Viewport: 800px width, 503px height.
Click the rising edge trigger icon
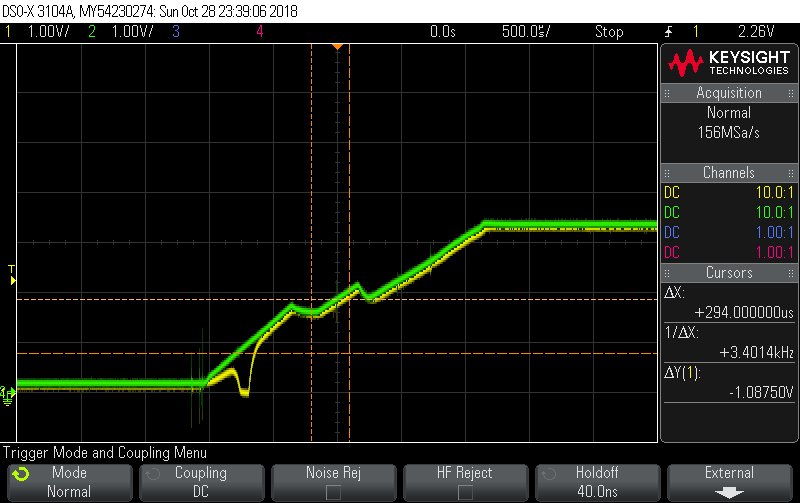668,32
